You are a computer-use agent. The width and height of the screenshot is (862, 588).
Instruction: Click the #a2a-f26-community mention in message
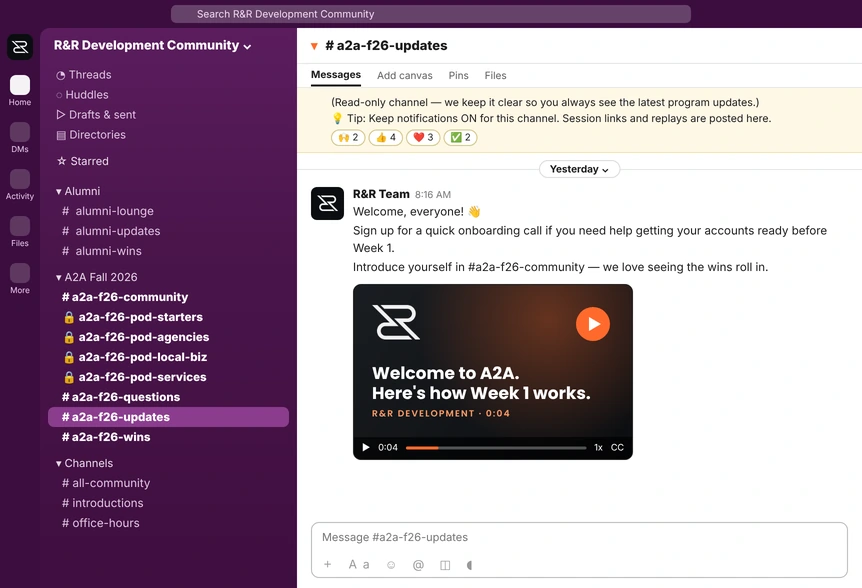[x=526, y=267]
